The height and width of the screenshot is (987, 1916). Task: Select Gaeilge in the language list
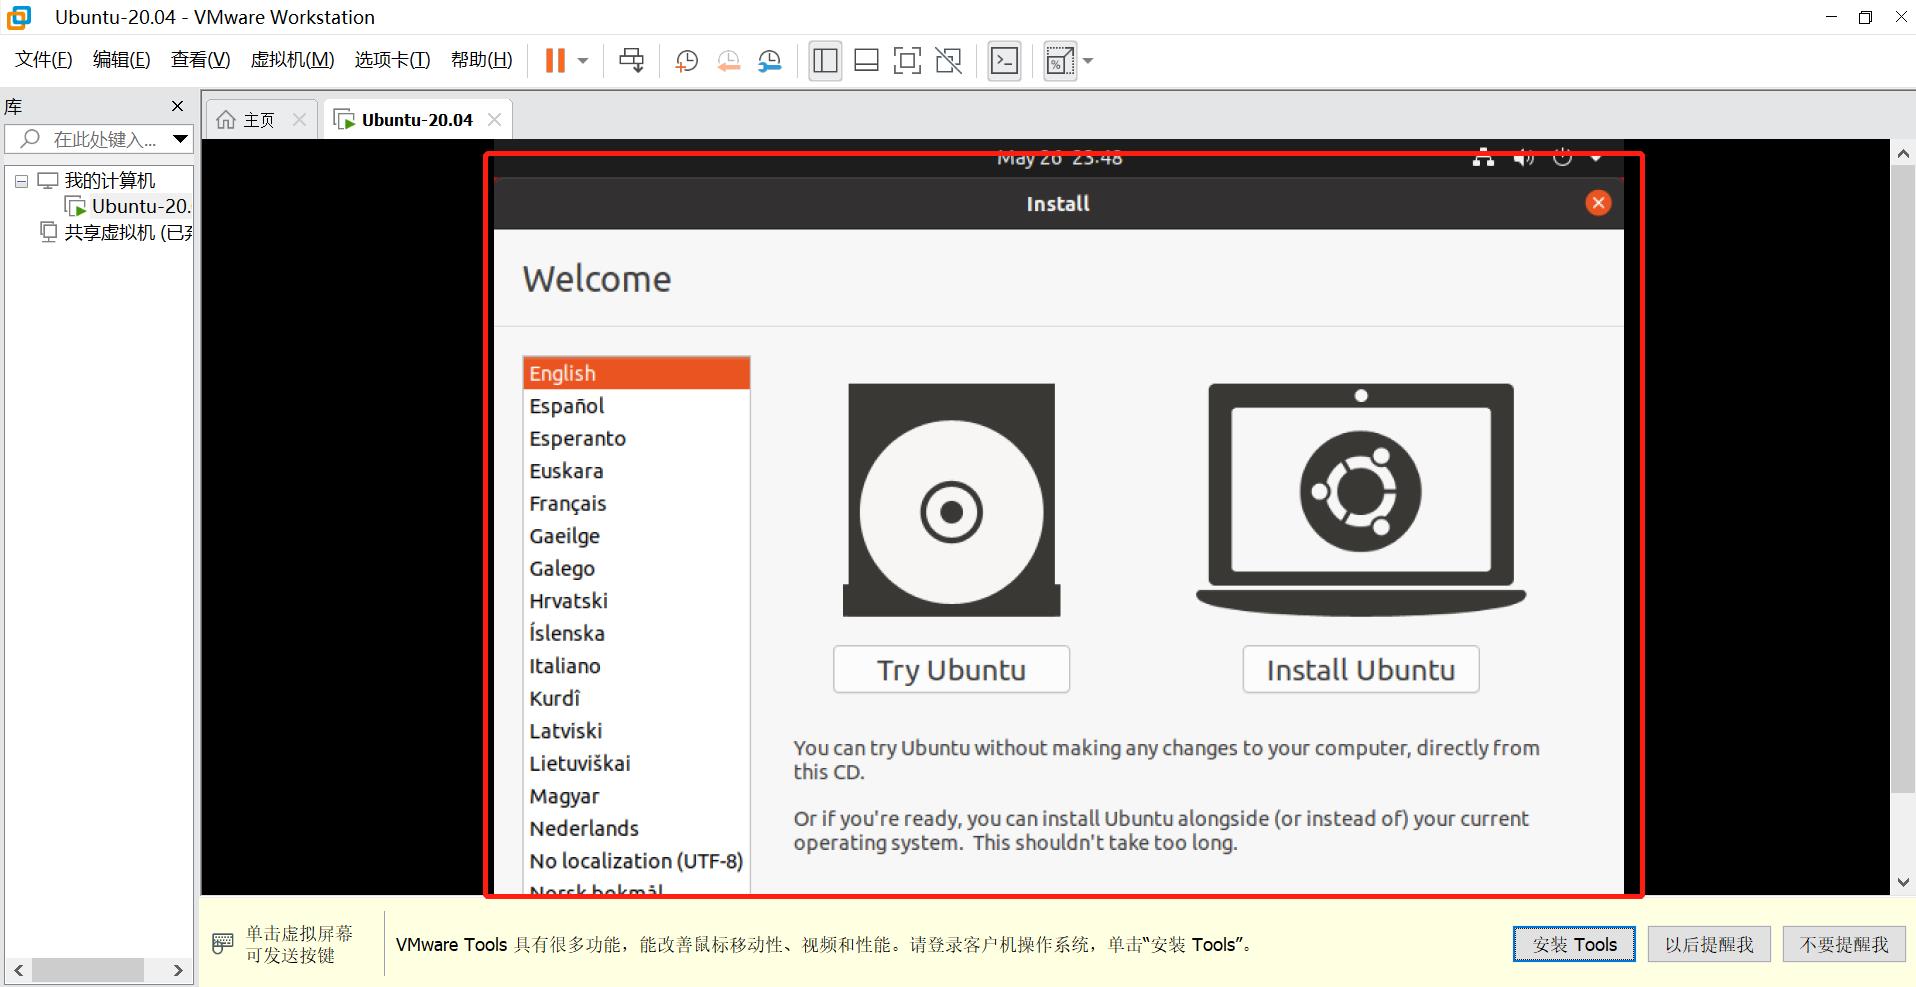tap(636, 536)
